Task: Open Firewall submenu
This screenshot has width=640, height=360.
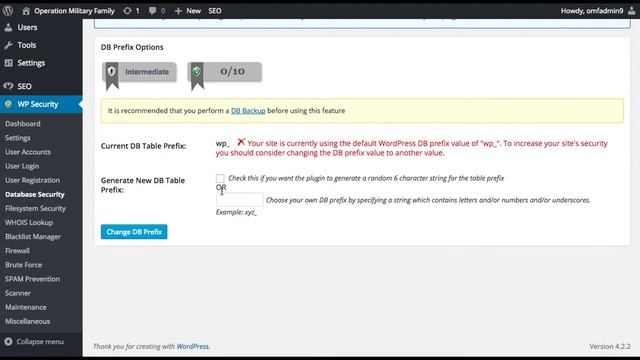Action: pos(17,251)
